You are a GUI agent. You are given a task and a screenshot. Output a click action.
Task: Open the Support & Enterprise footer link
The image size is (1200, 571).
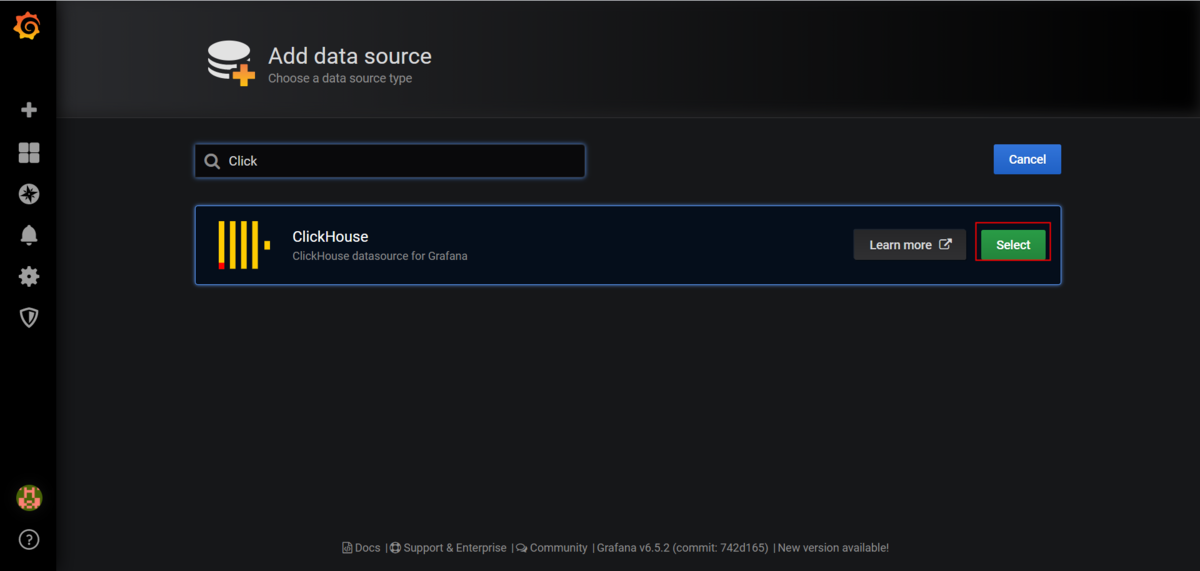point(448,548)
